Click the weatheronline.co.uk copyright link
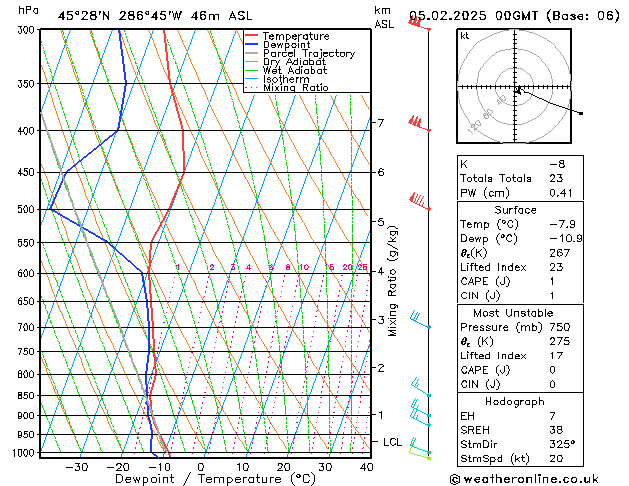Viewport: 629px width, 486px height. (524, 479)
